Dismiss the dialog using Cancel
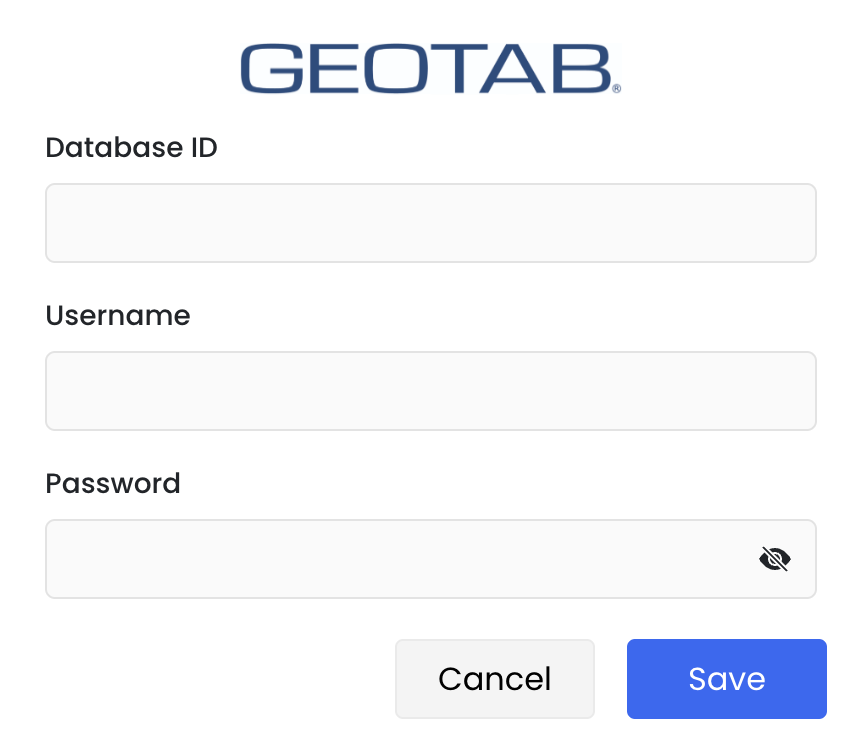The image size is (860, 754). 495,679
